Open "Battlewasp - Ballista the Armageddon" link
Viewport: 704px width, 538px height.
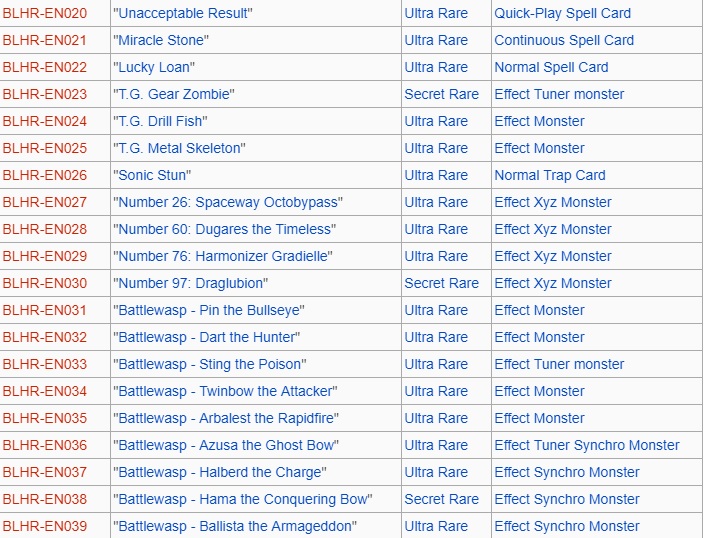click(237, 527)
